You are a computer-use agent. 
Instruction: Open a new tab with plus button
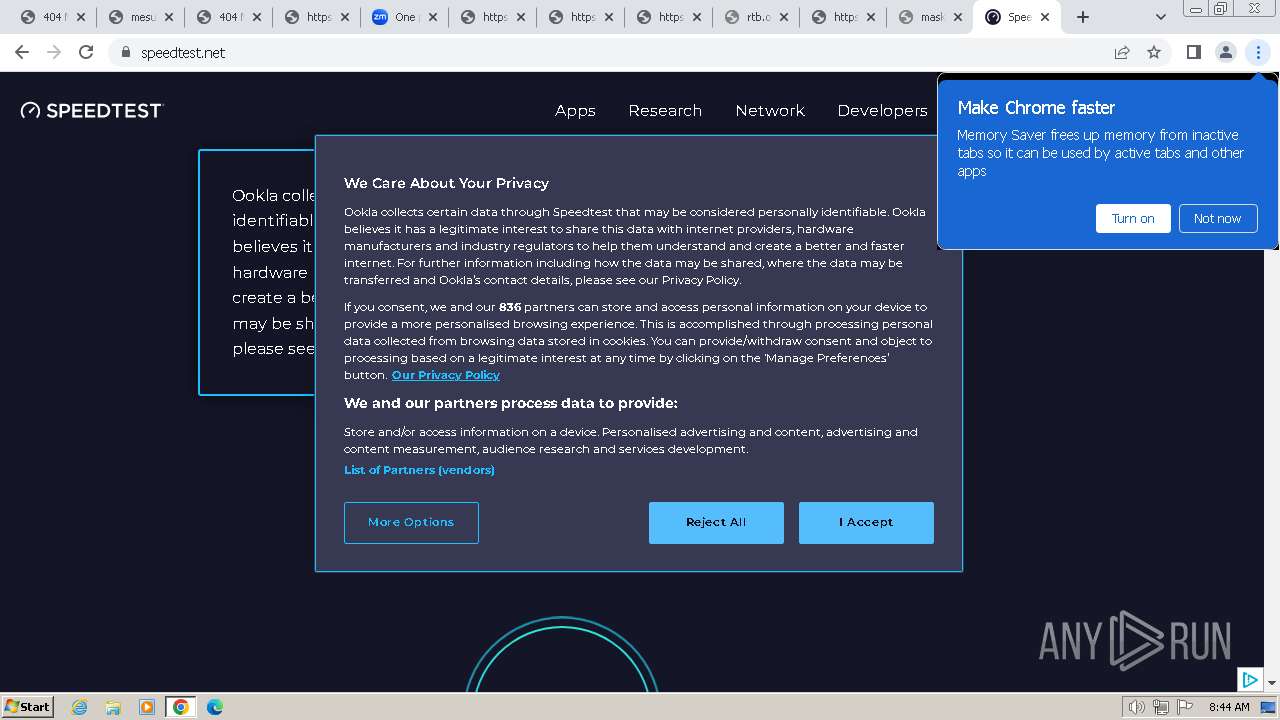[x=1083, y=17]
